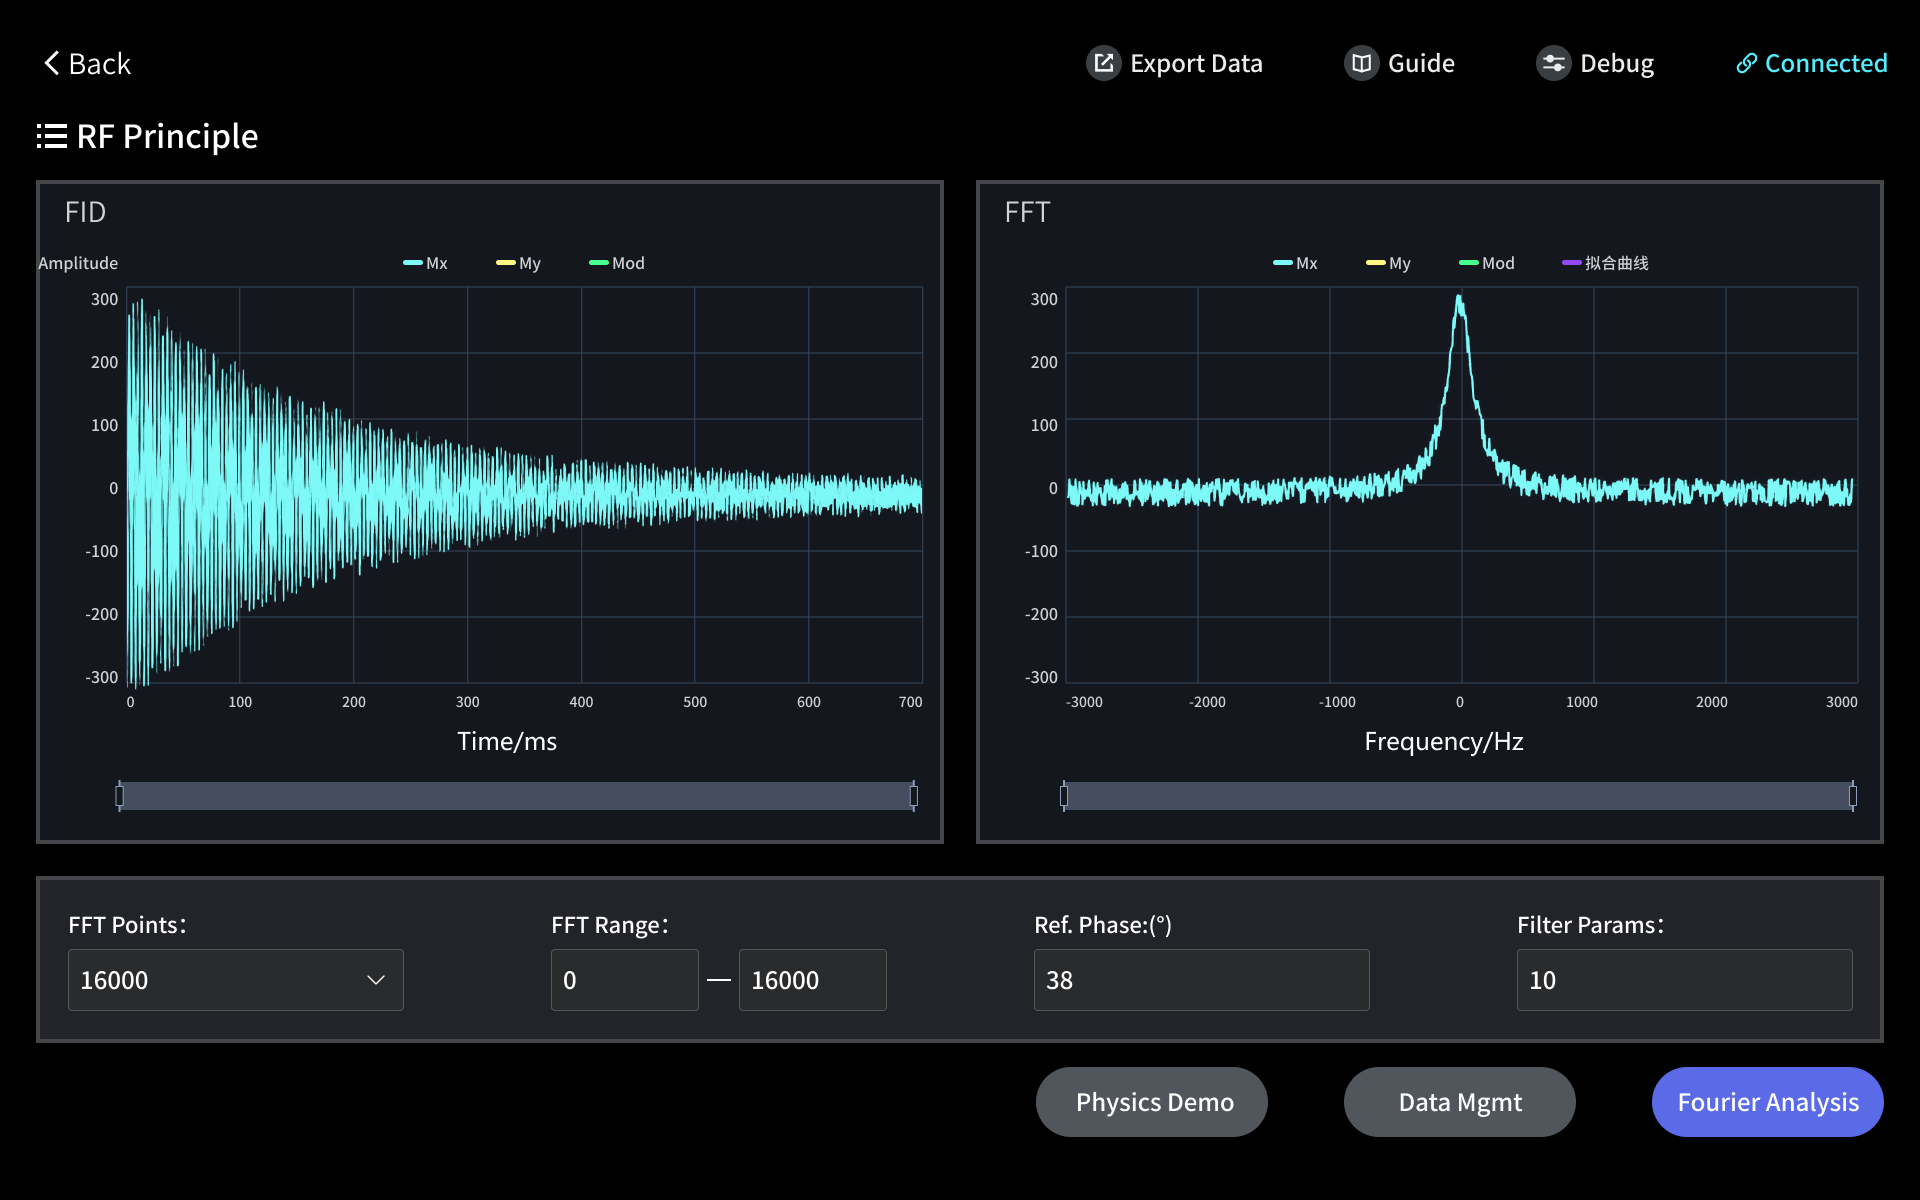Click the Connected link icon
The height and width of the screenshot is (1200, 1920).
(x=1746, y=63)
